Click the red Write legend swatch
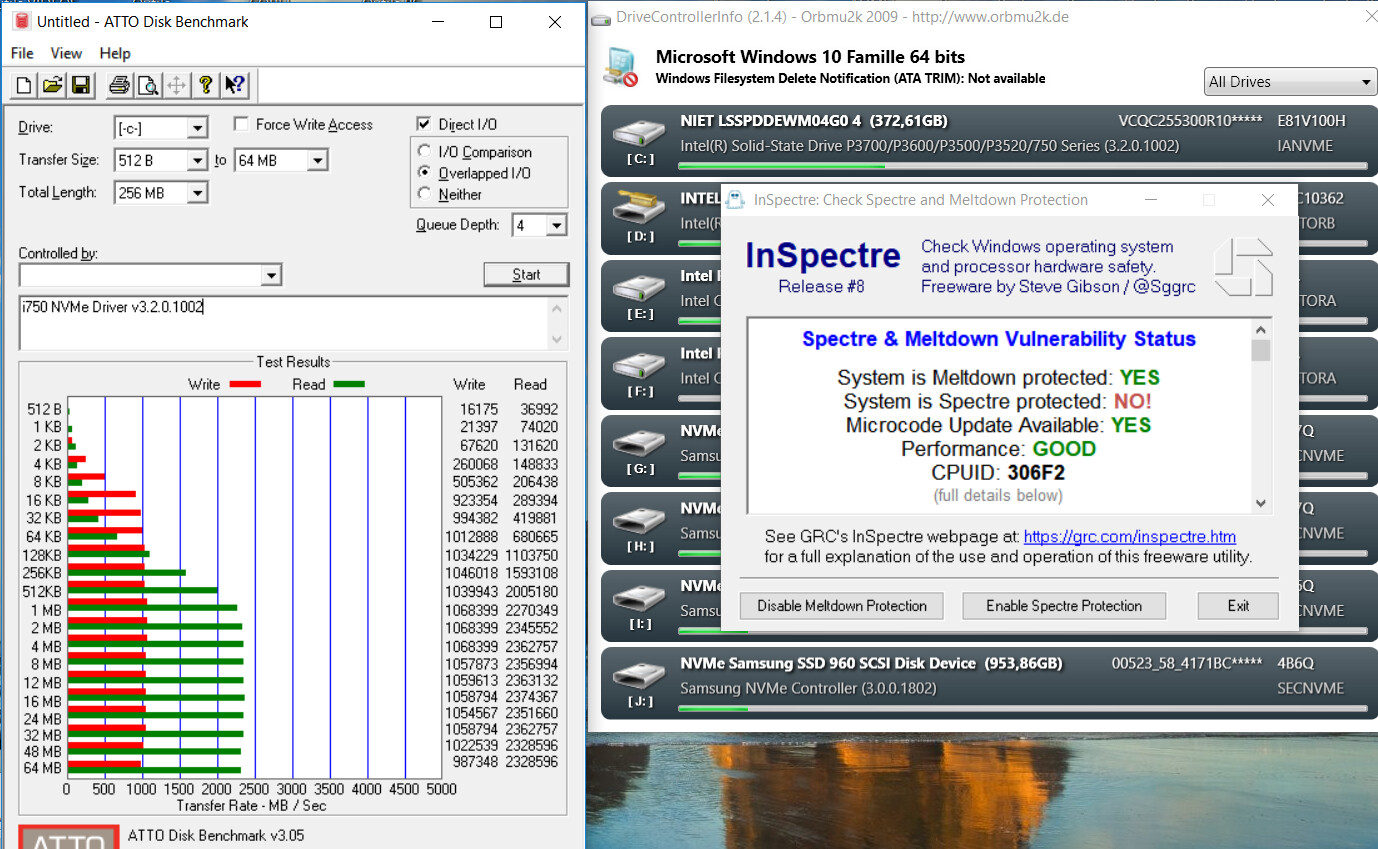Image resolution: width=1378 pixels, height=849 pixels. [x=245, y=384]
